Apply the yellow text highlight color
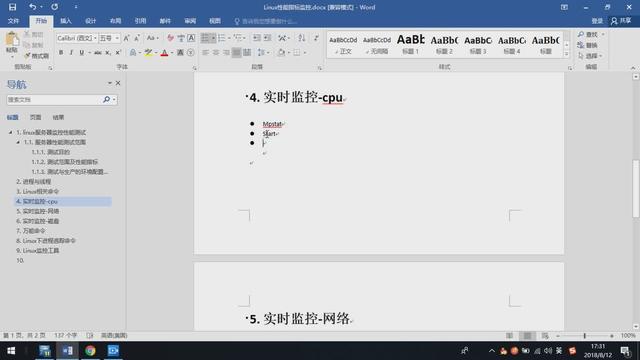The height and width of the screenshot is (360, 640). point(148,52)
